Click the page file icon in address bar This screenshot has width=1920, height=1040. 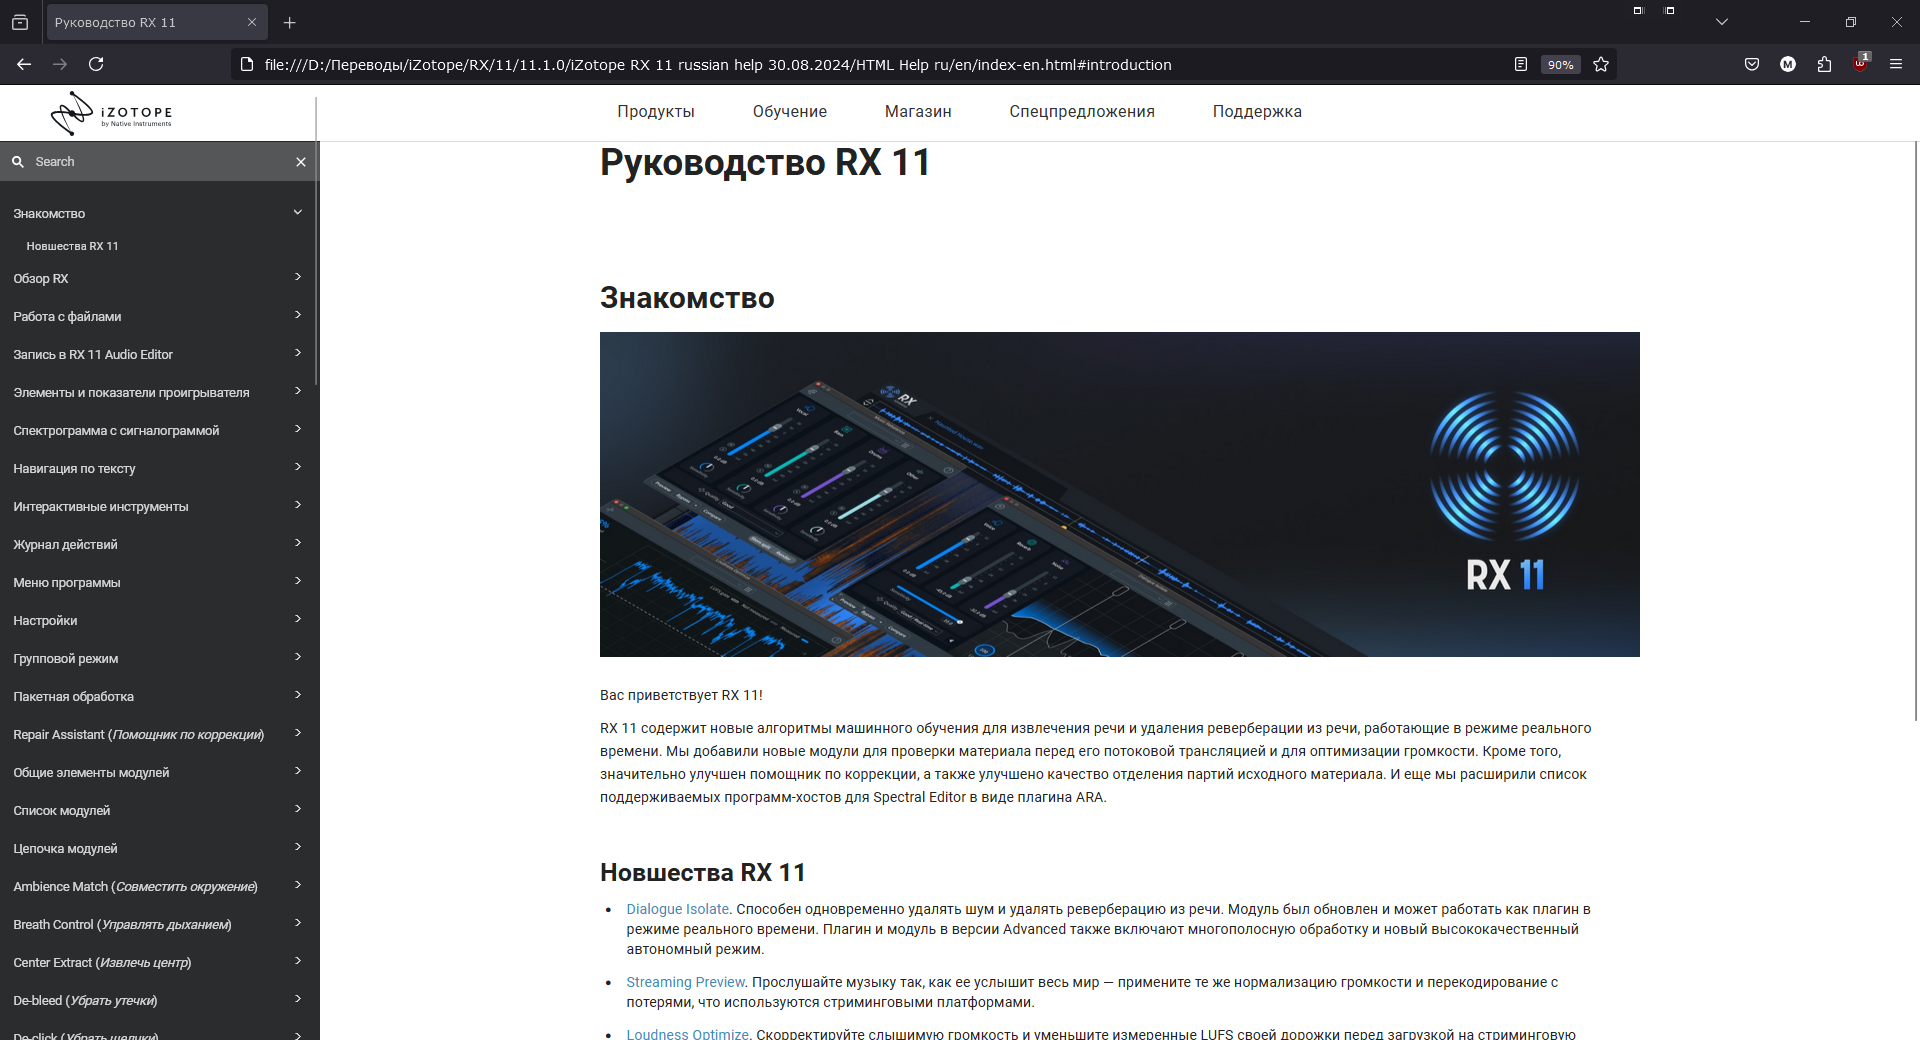point(247,64)
